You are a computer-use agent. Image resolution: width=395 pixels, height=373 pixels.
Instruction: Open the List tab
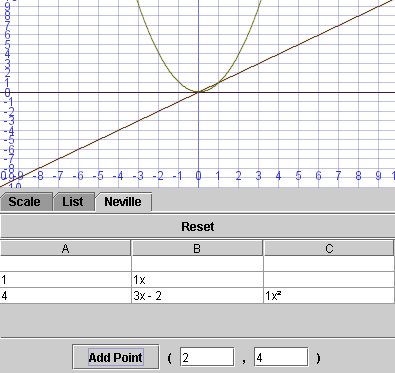coord(74,202)
